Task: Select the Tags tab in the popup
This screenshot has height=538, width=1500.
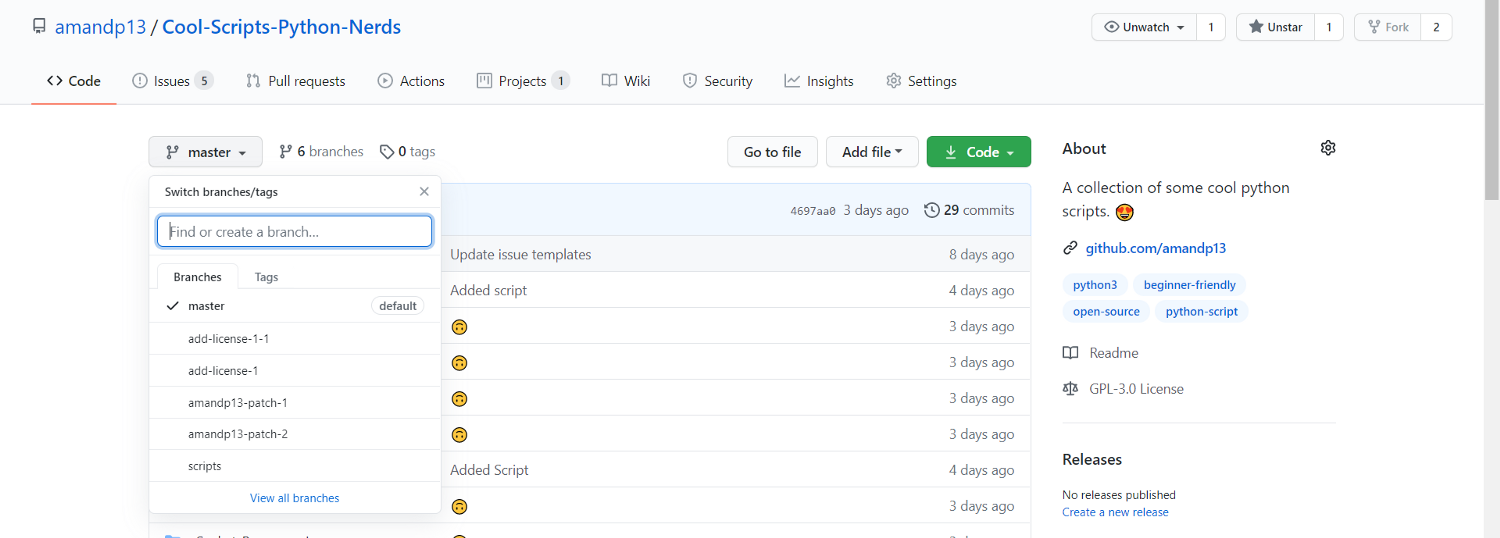Action: point(266,277)
